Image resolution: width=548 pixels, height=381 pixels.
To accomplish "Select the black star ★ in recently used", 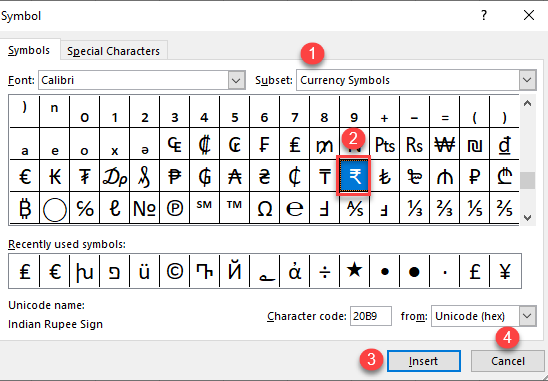I will click(354, 271).
